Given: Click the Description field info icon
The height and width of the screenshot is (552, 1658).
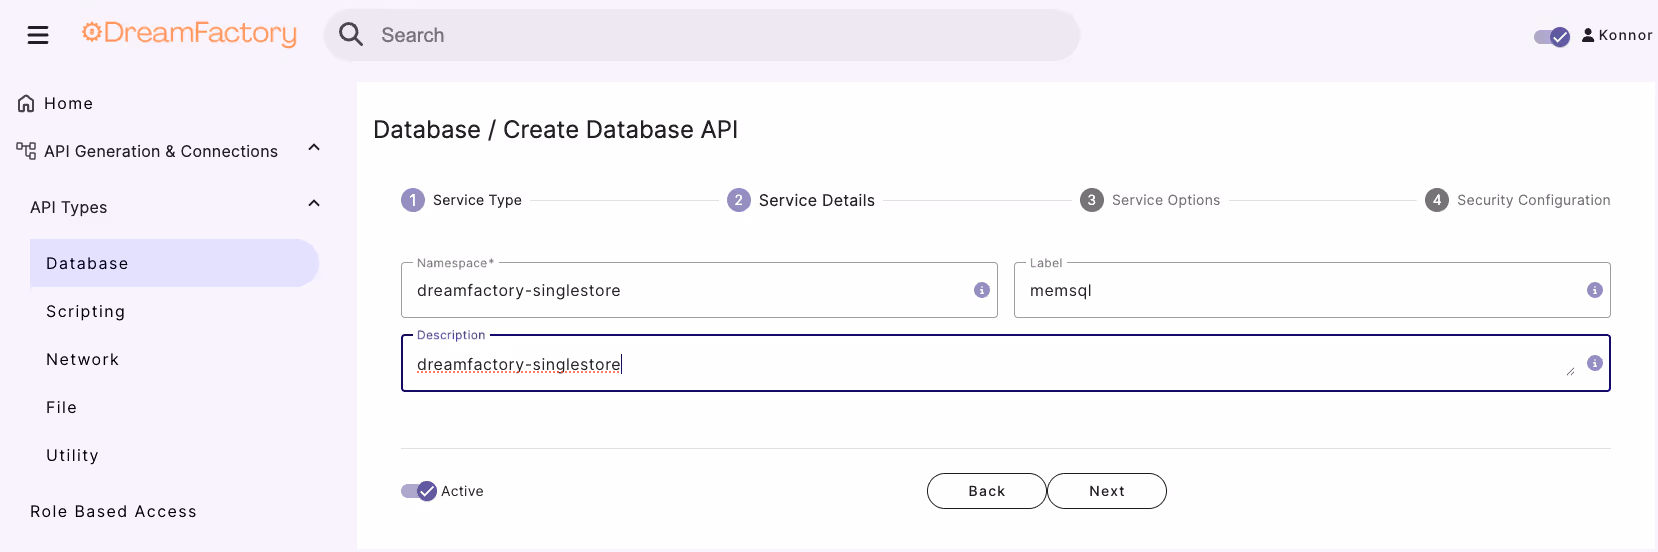Looking at the screenshot, I should (x=1595, y=363).
